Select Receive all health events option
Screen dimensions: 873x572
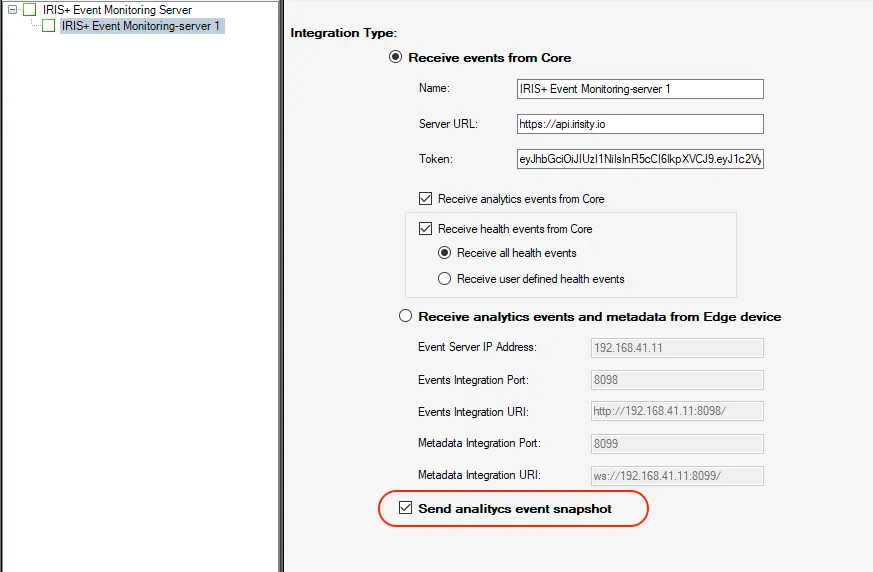tap(444, 253)
